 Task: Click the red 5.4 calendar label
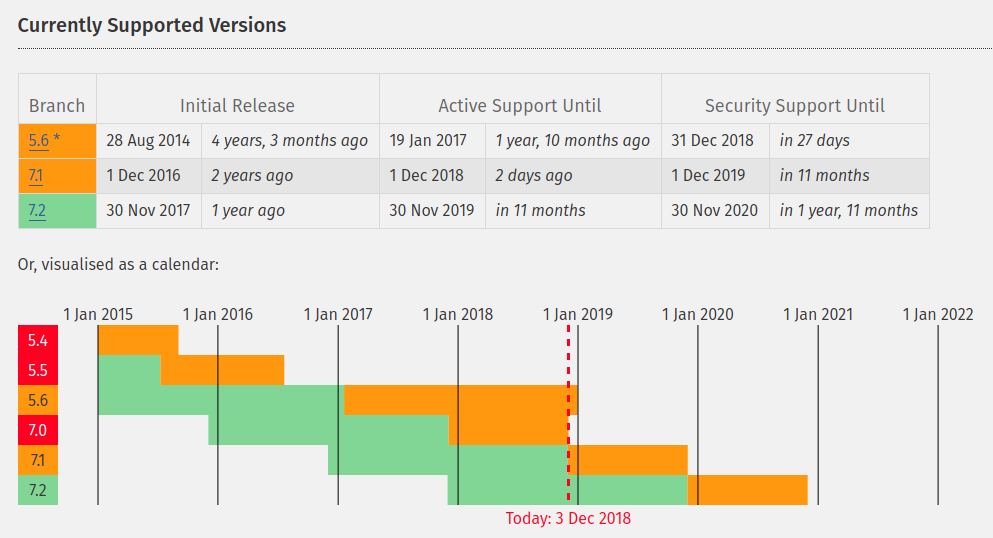coord(38,341)
